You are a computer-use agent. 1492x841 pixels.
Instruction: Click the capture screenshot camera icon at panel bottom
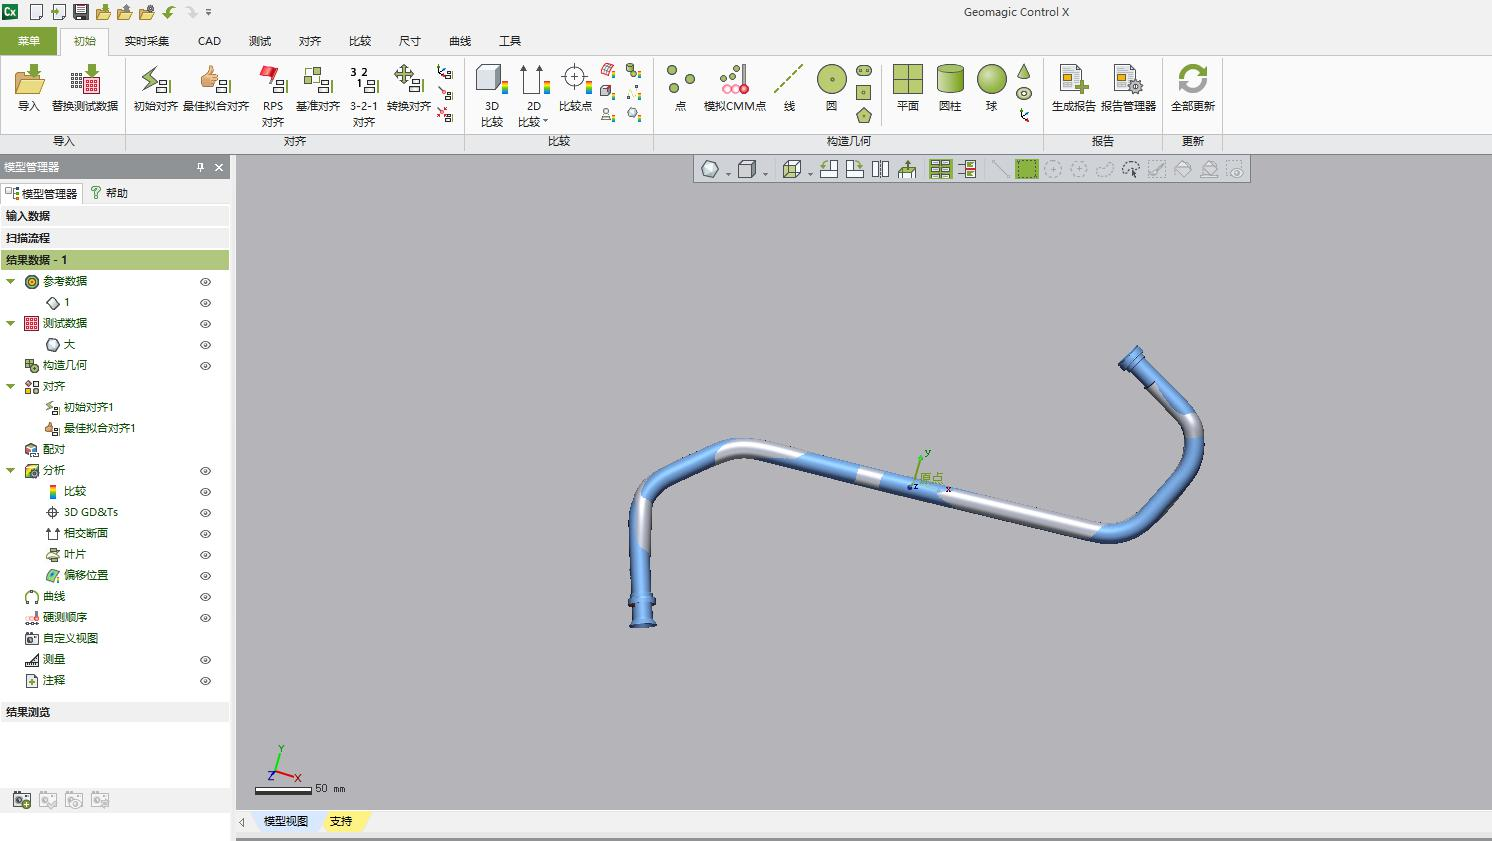pos(22,800)
